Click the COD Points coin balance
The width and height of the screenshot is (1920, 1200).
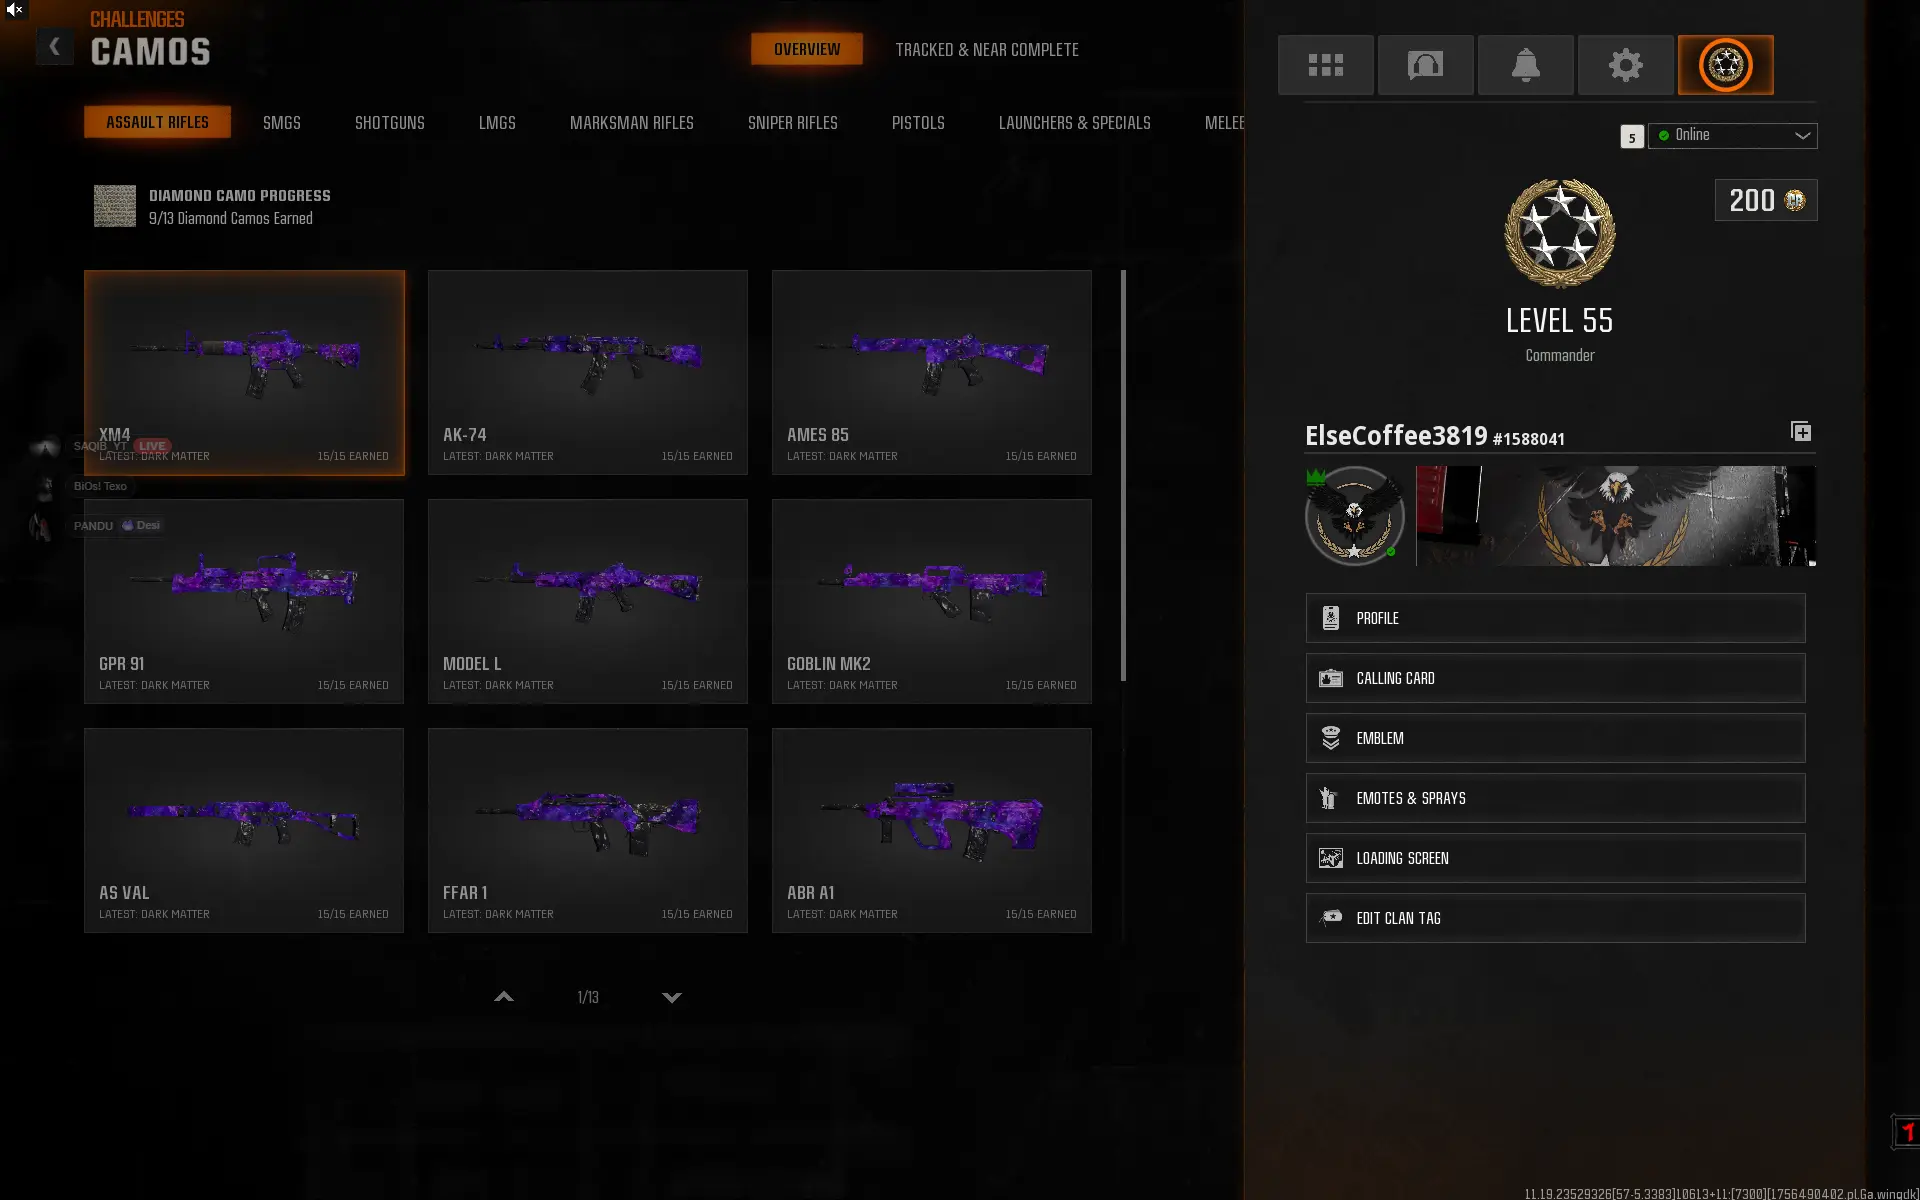(x=1765, y=200)
